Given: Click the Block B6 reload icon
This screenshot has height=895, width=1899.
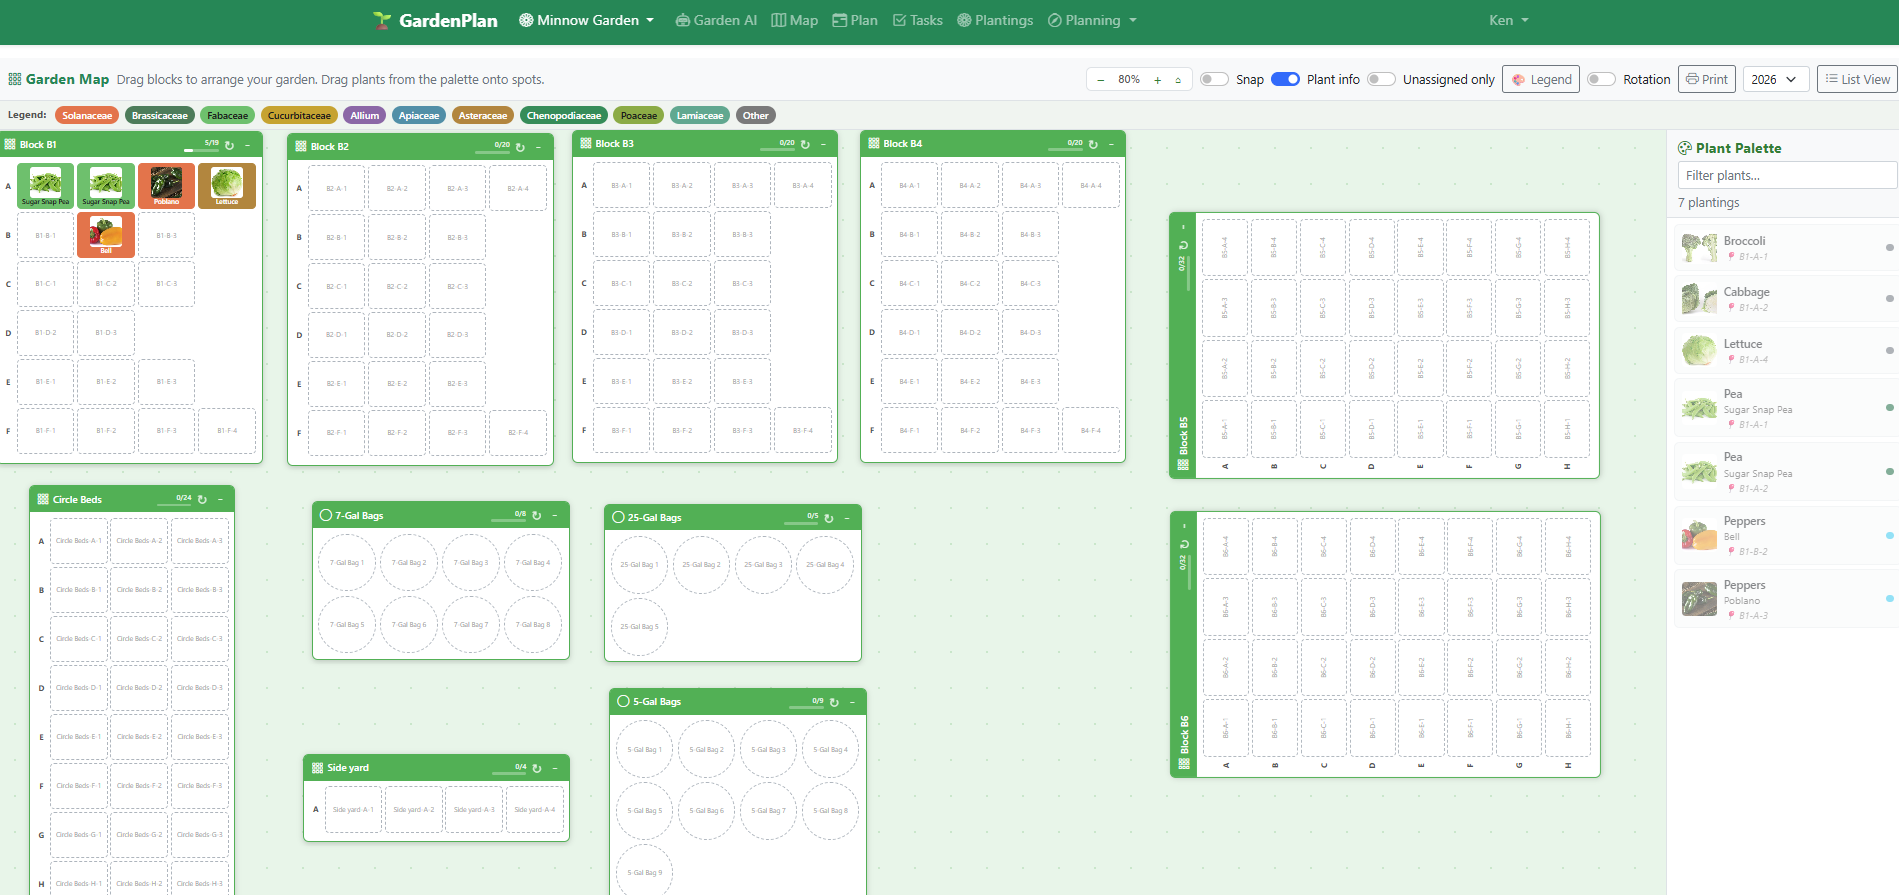Looking at the screenshot, I should [x=1184, y=545].
